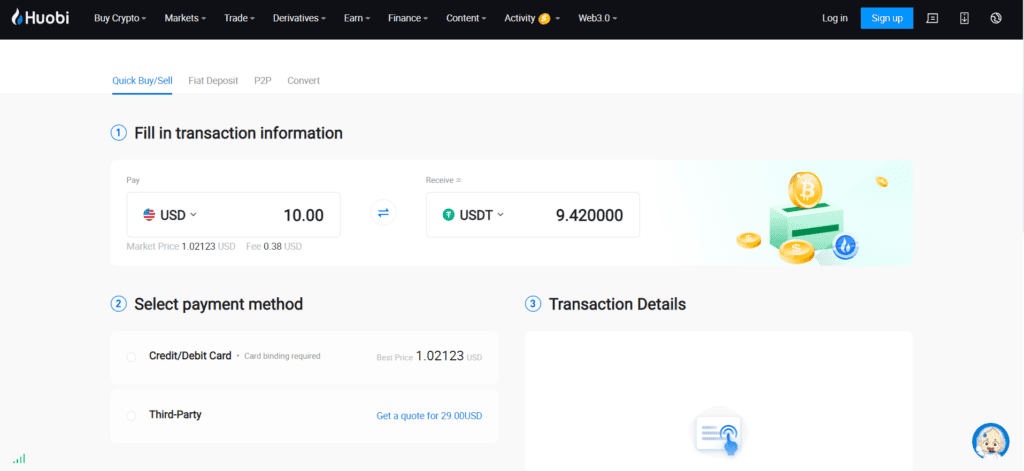This screenshot has height=471, width=1024.
Task: Swap Pay and Receive currencies
Action: (x=383, y=213)
